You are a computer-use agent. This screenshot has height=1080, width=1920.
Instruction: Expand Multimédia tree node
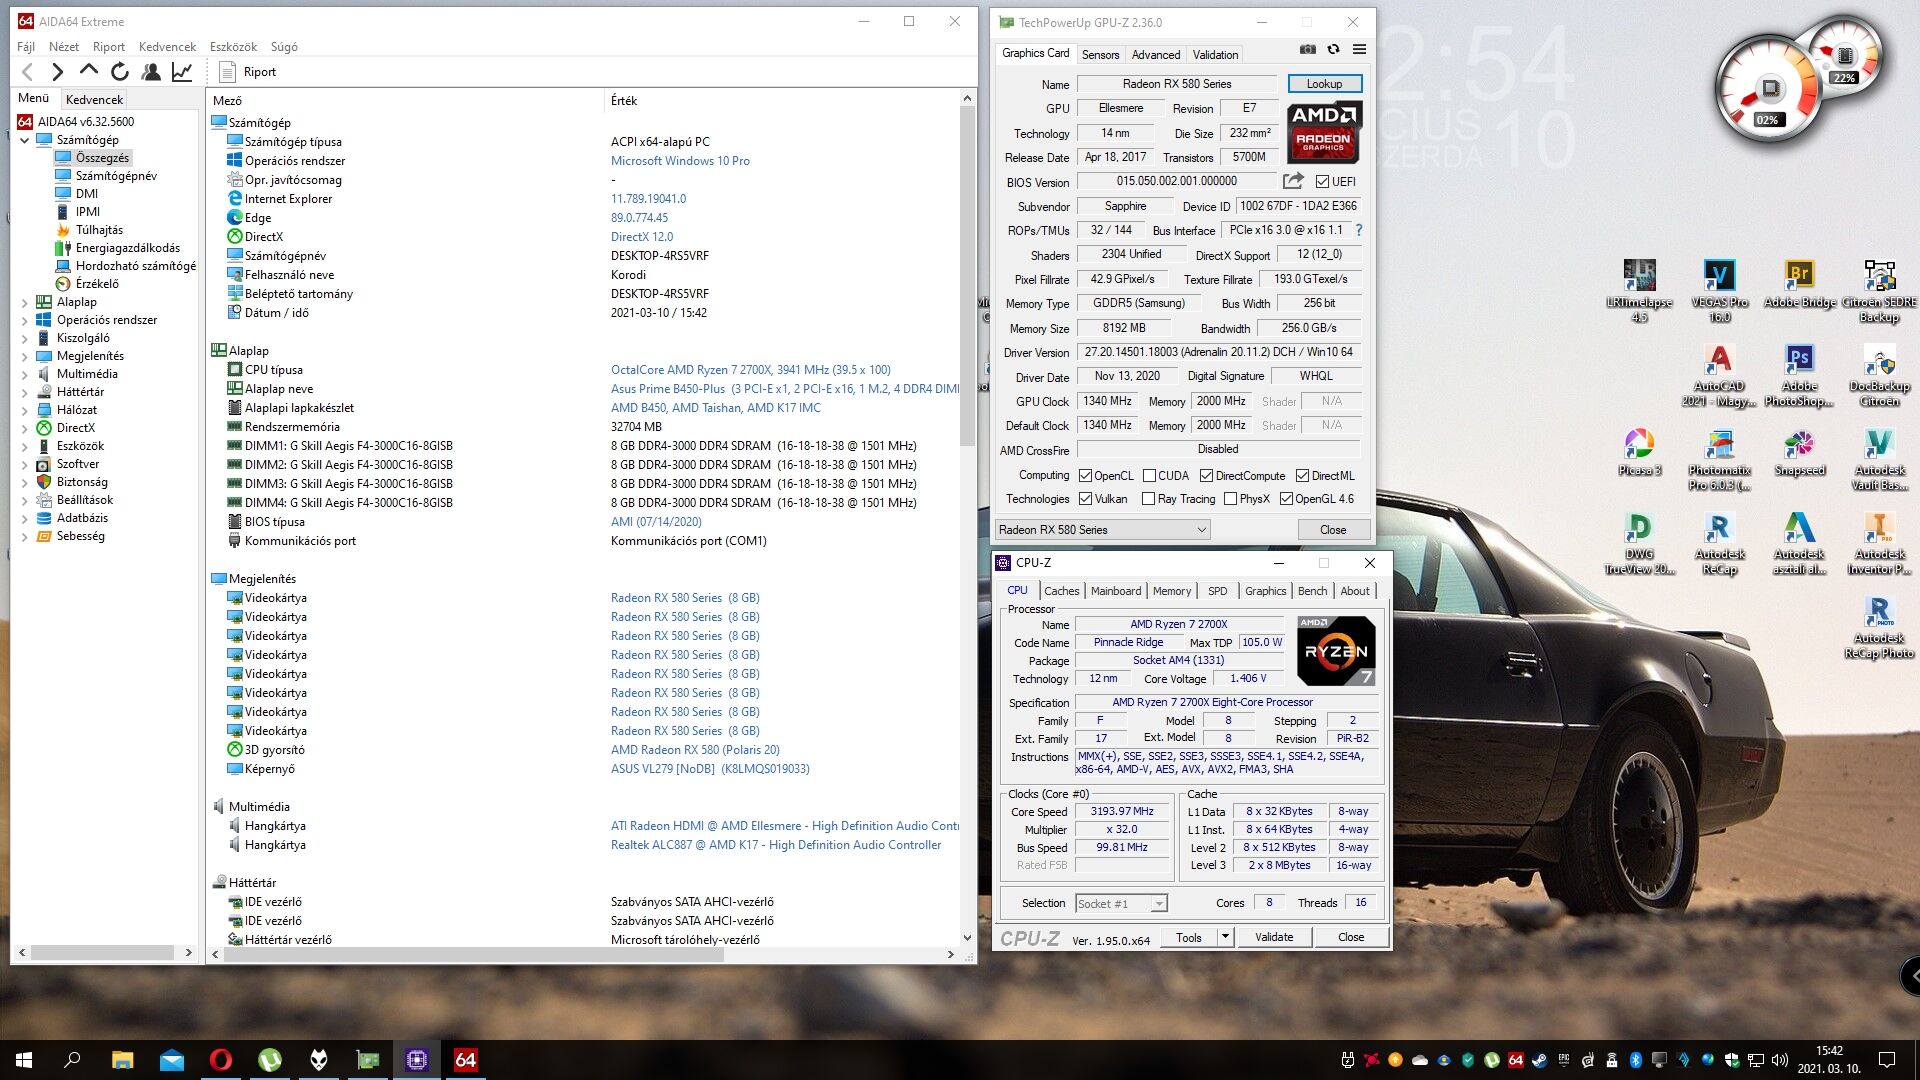point(25,374)
